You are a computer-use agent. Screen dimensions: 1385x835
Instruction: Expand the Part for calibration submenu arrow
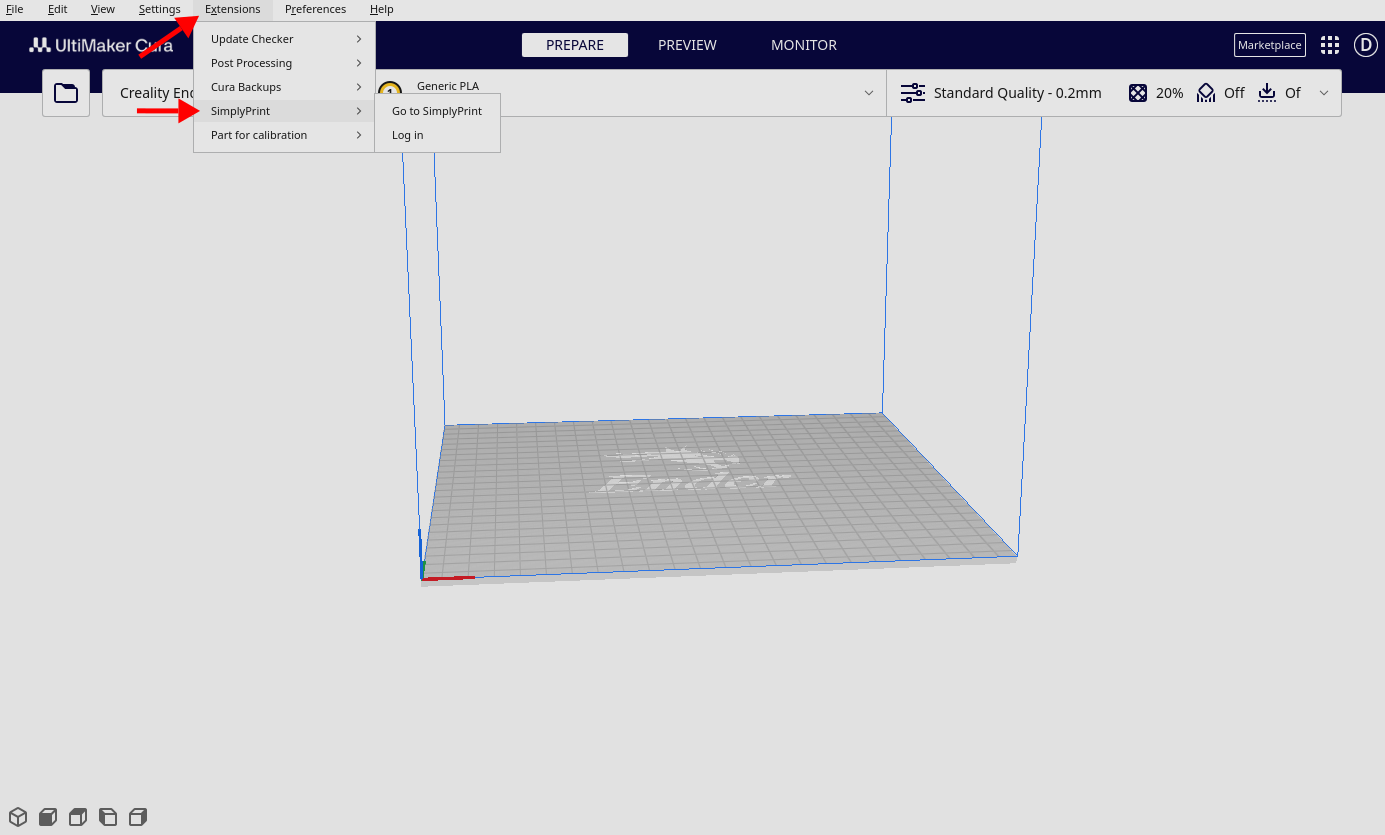(359, 135)
